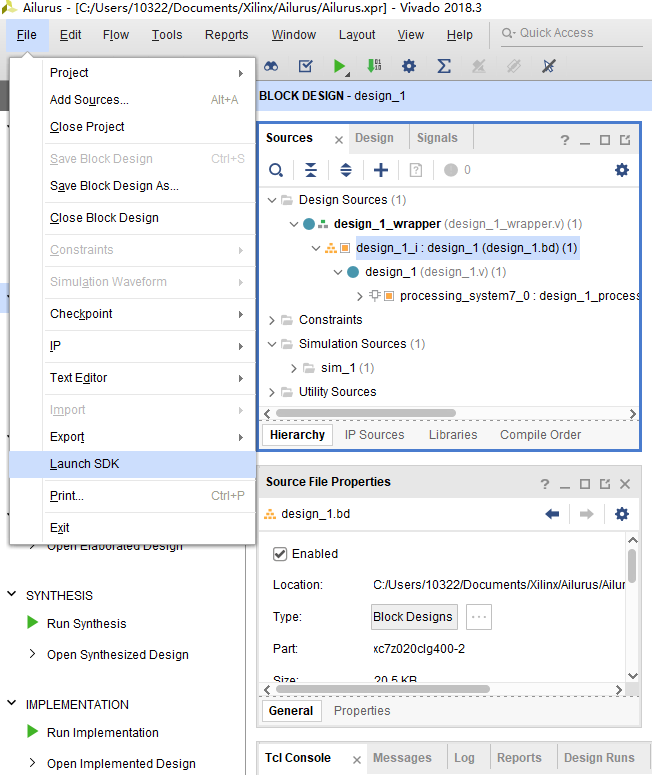Choose Add Sources... menu item
Viewport: 652px width, 775px height.
(x=132, y=100)
